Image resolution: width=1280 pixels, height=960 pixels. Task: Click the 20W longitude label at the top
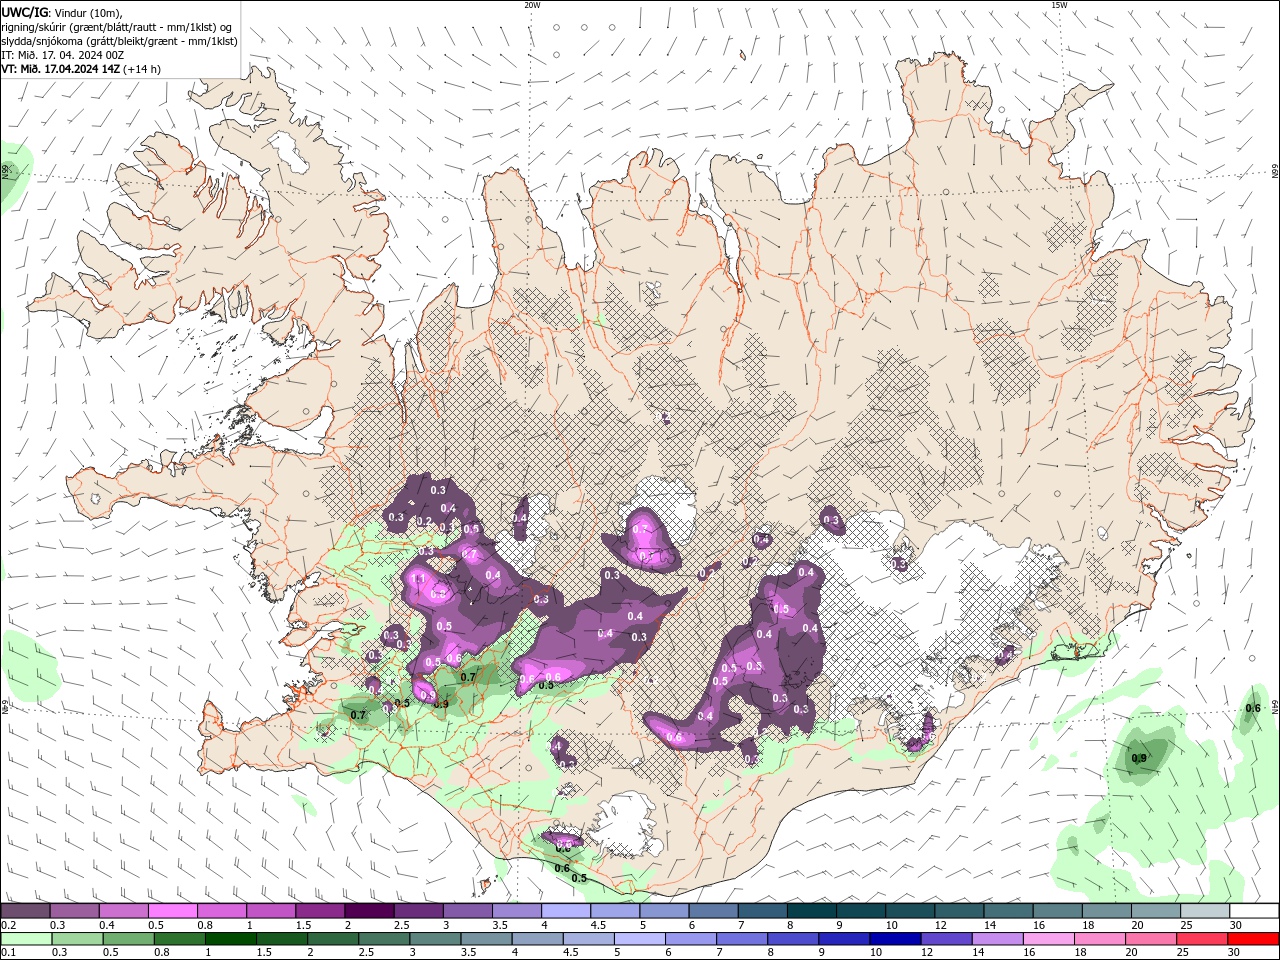[532, 5]
